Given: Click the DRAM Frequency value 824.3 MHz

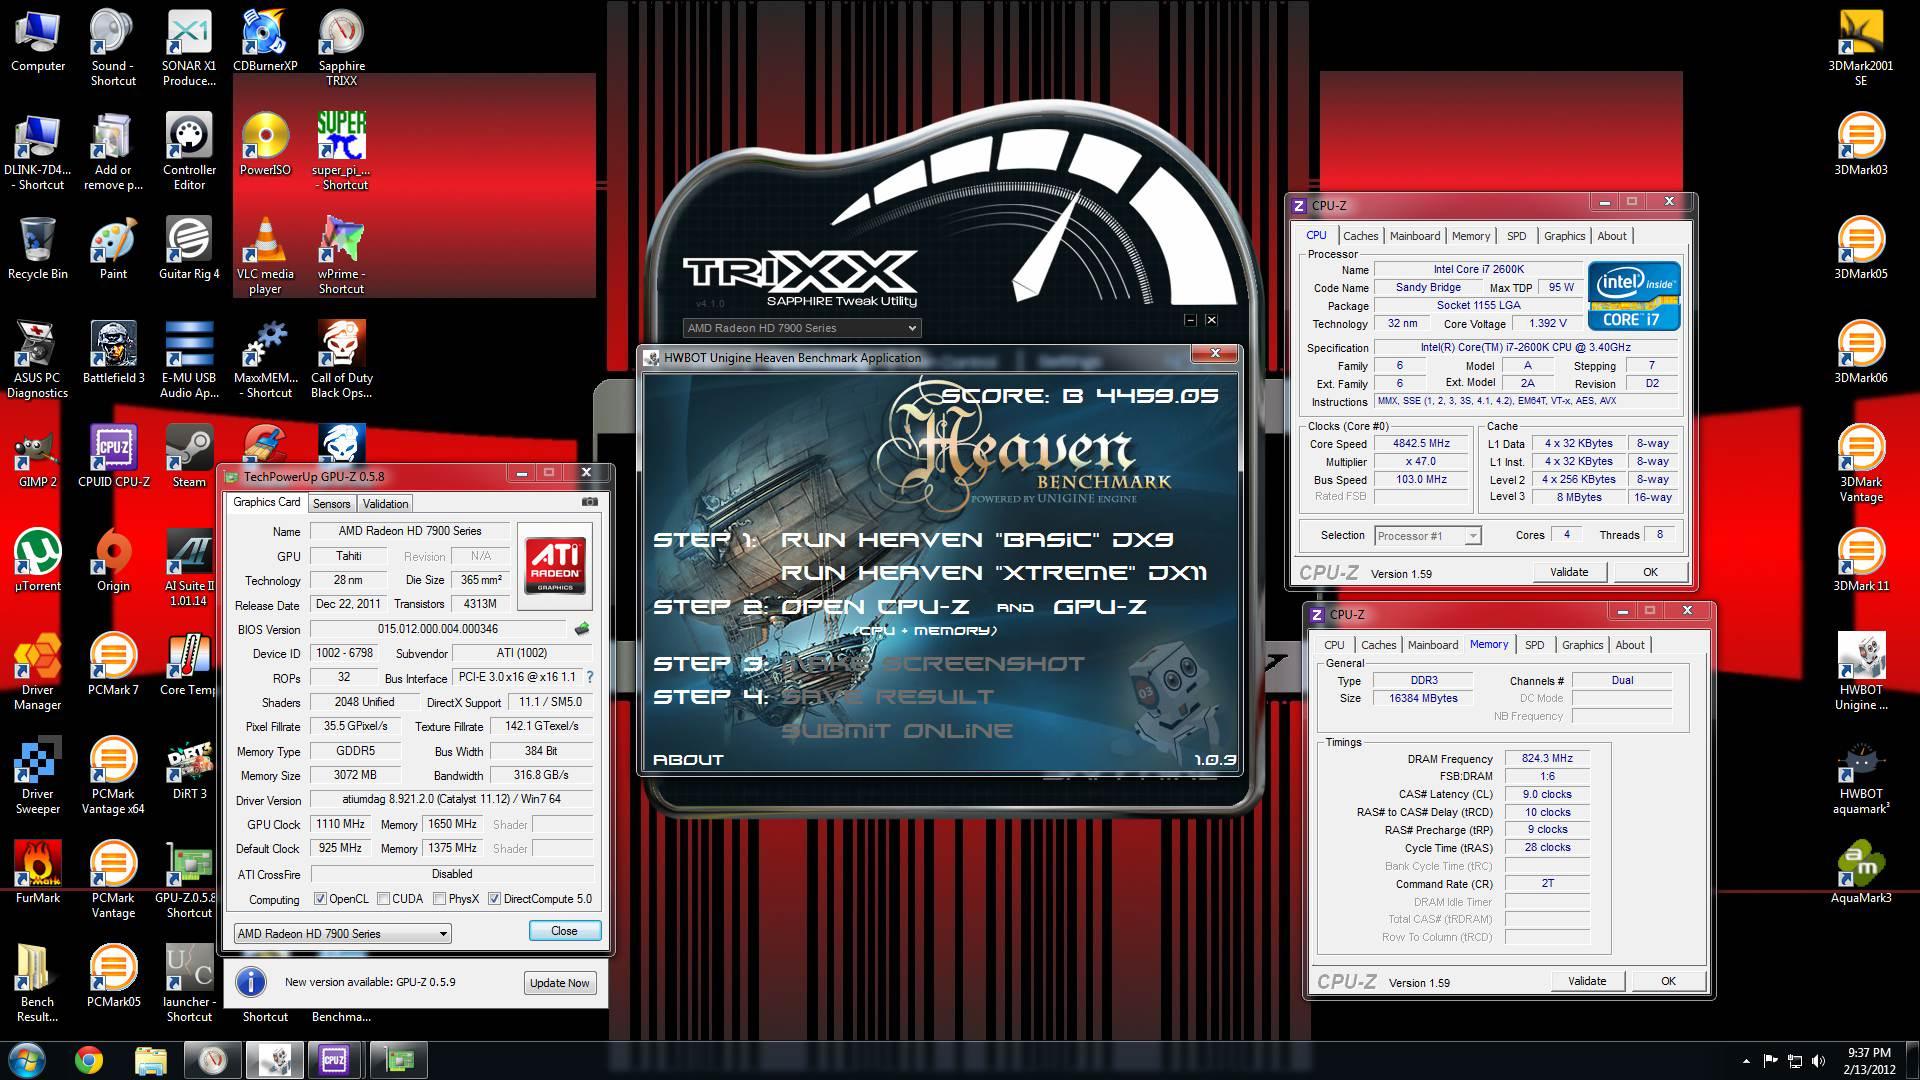Looking at the screenshot, I should click(1547, 758).
